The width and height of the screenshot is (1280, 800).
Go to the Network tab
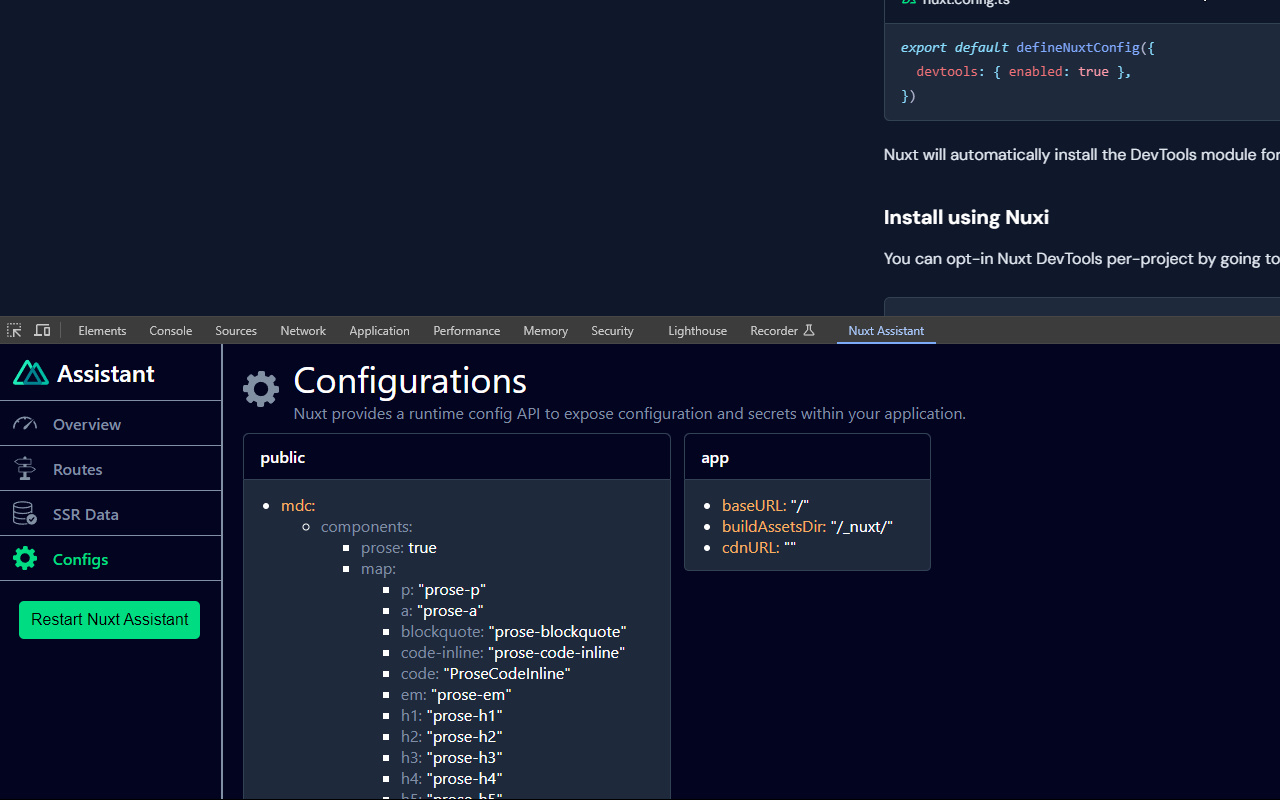coord(303,330)
